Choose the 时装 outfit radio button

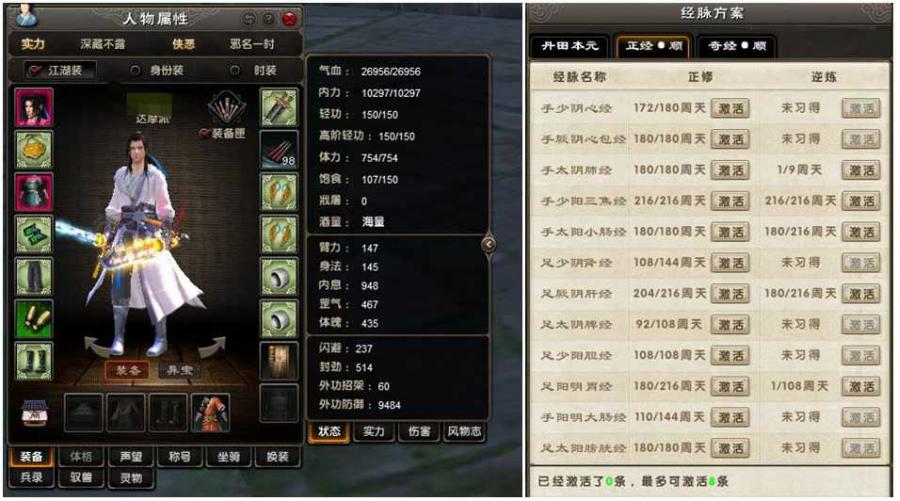coord(235,71)
